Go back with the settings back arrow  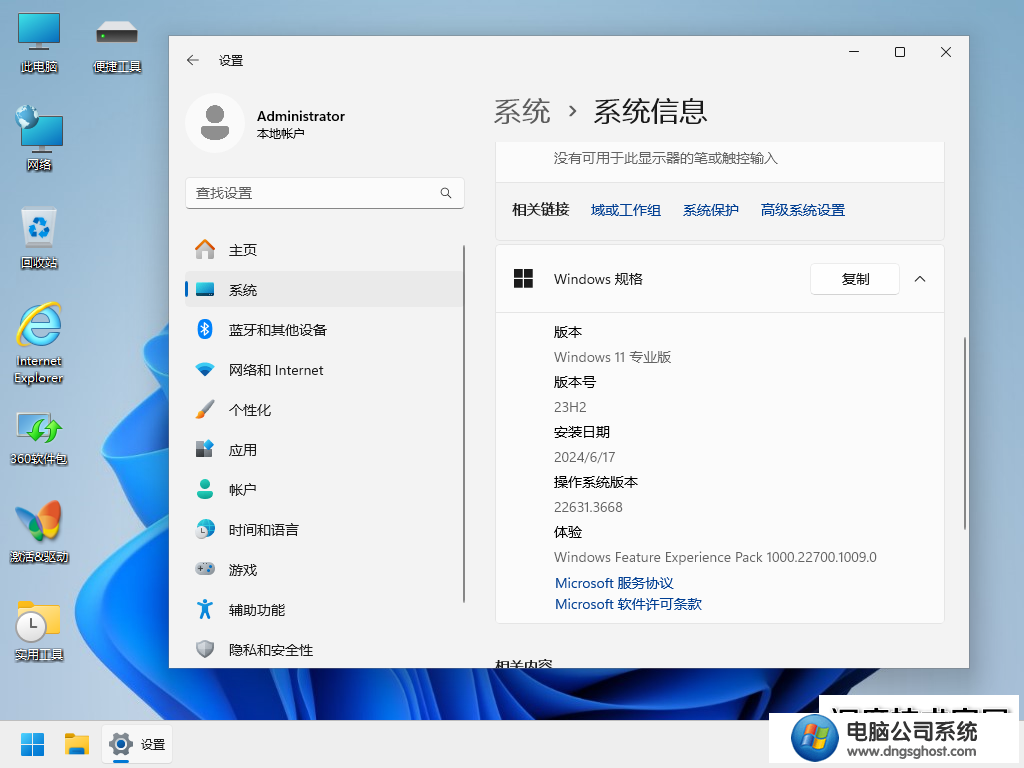coord(193,60)
